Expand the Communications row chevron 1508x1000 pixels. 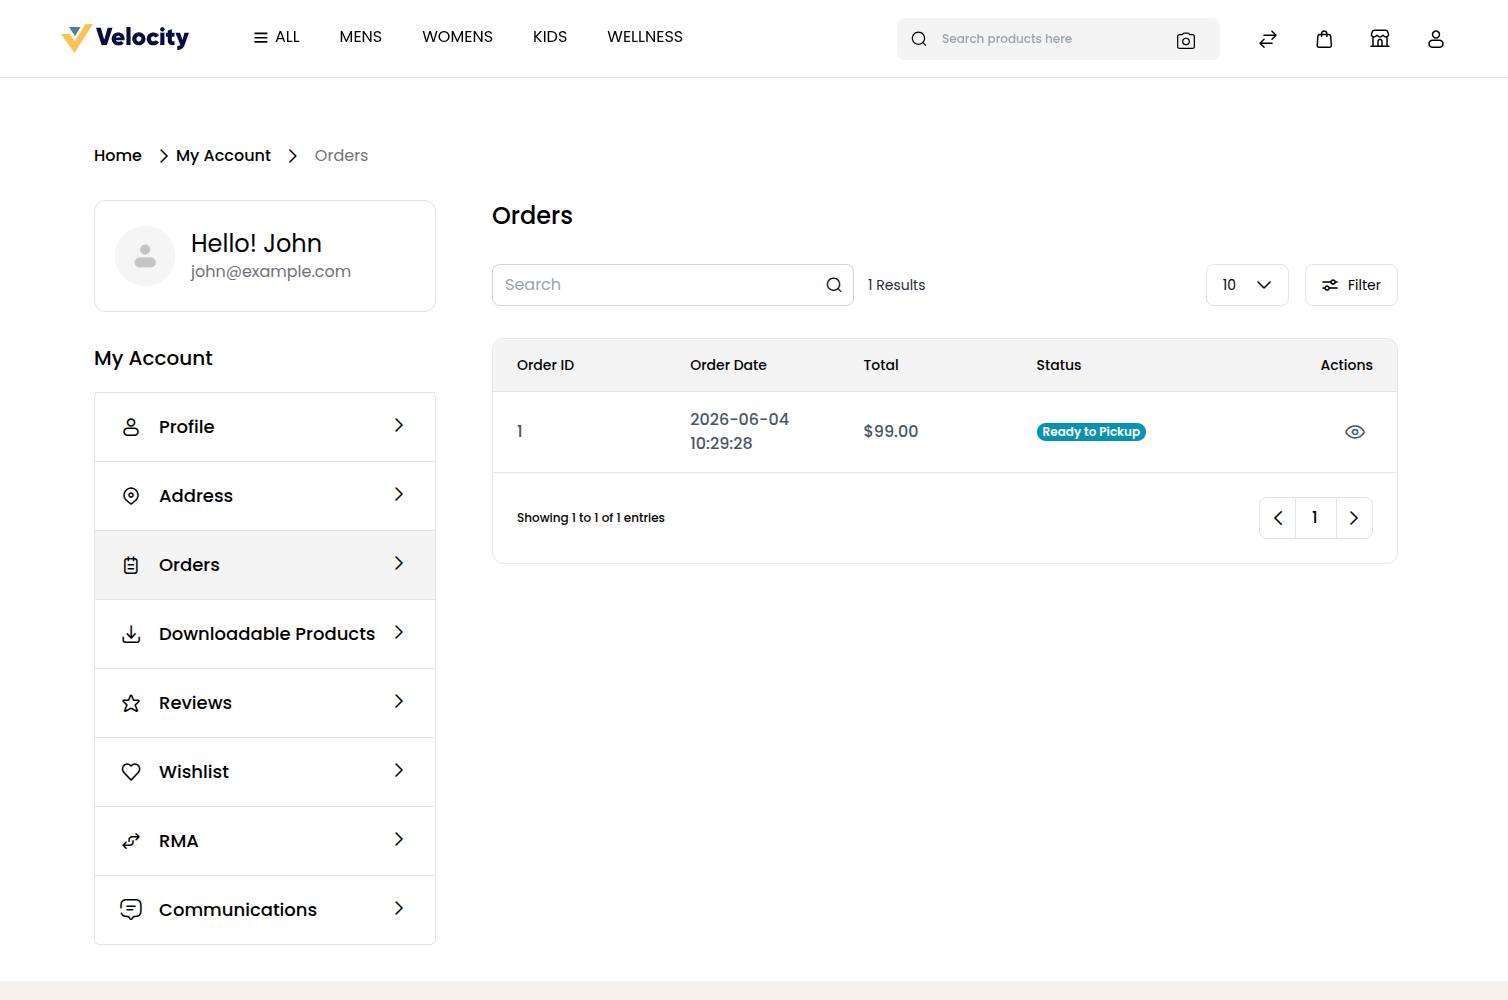(399, 908)
